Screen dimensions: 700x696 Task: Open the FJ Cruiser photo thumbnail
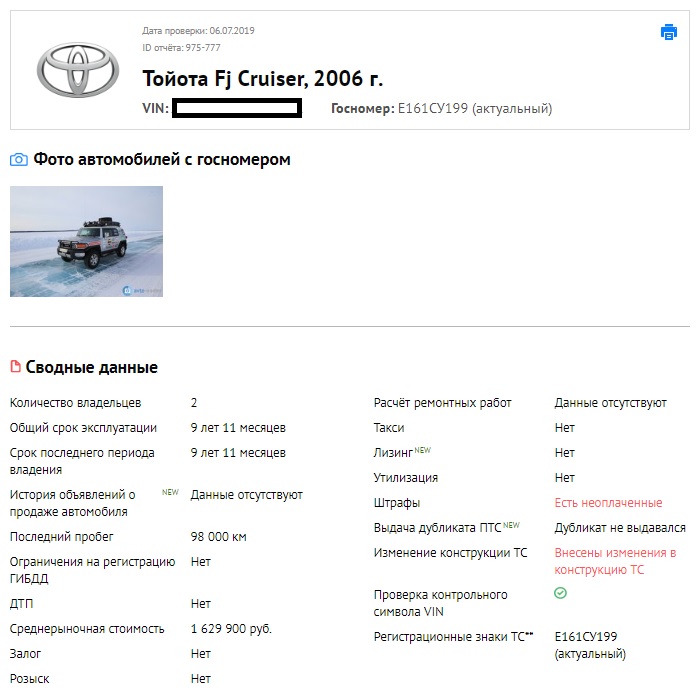click(86, 241)
